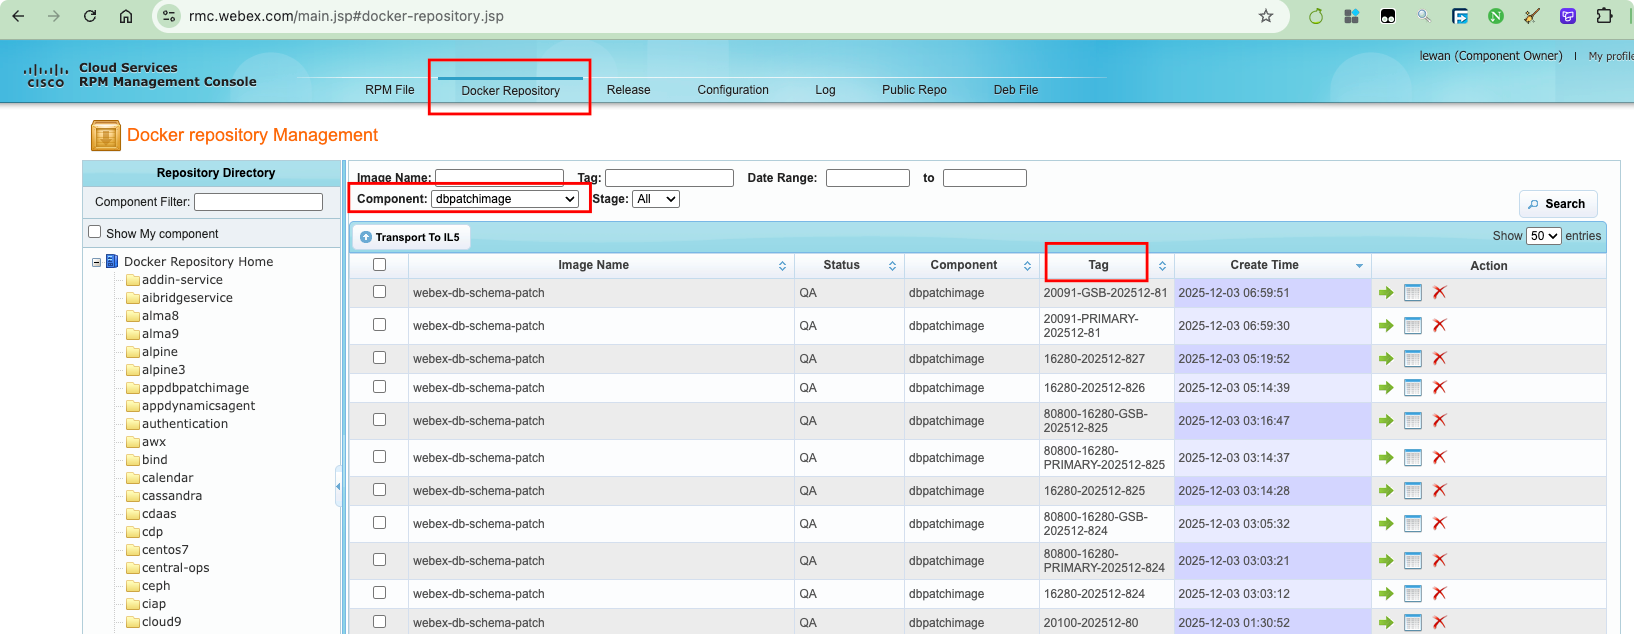Click the Docker repository Management box icon
Screen dimensions: 1634x634
coord(105,135)
